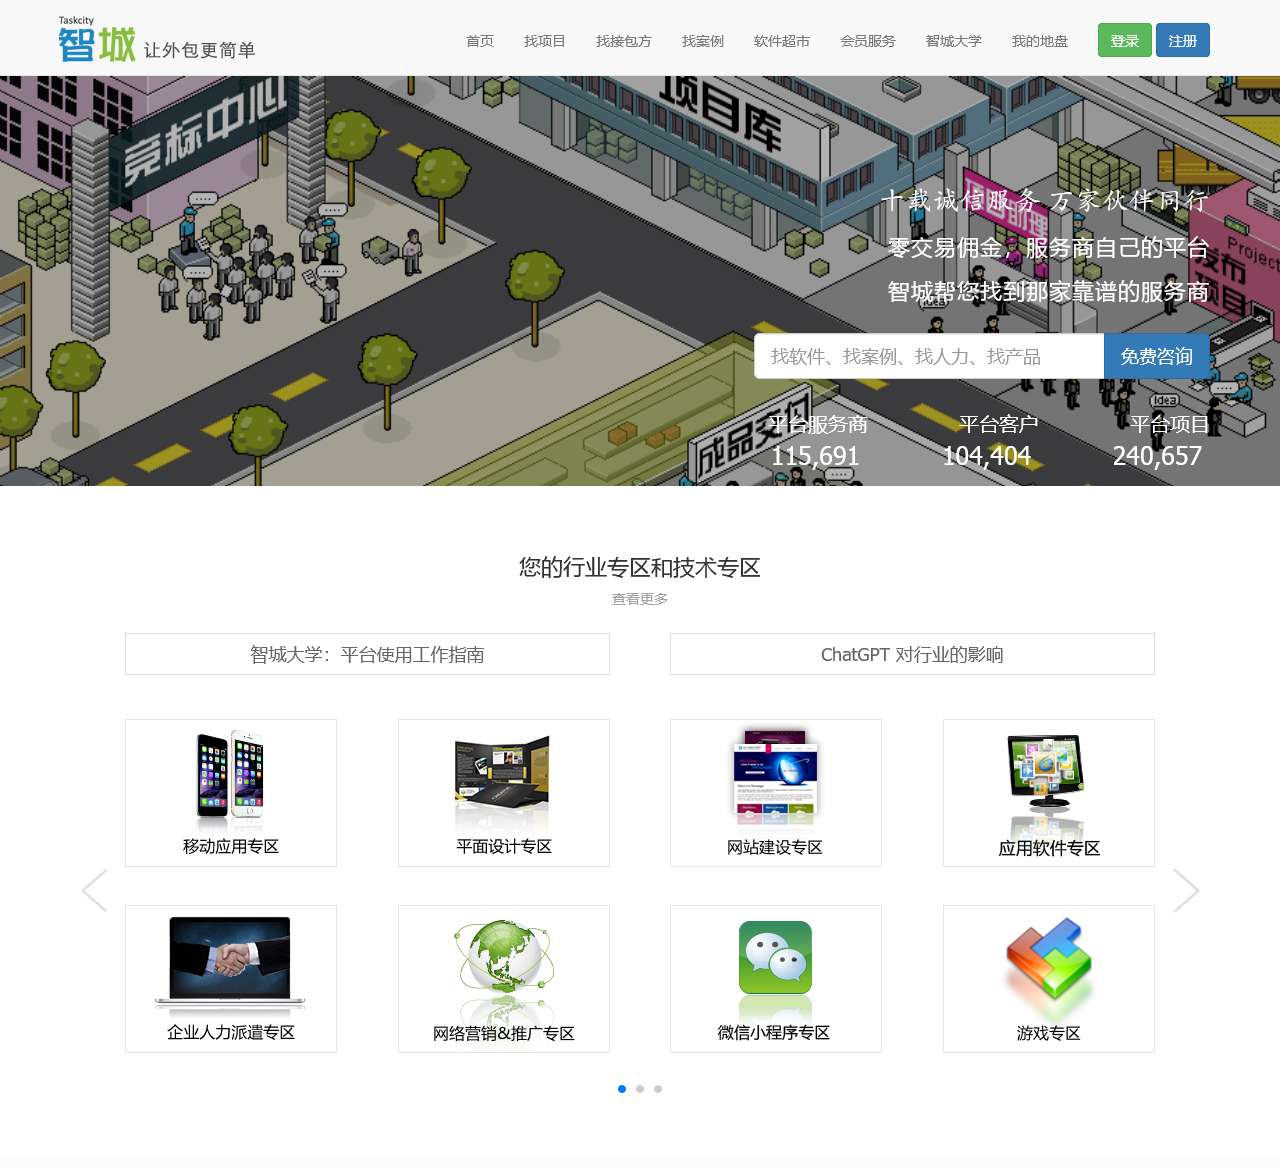1280x1167 pixels.
Task: Click the 平台项目 count 240,657
Action: pos(1157,456)
